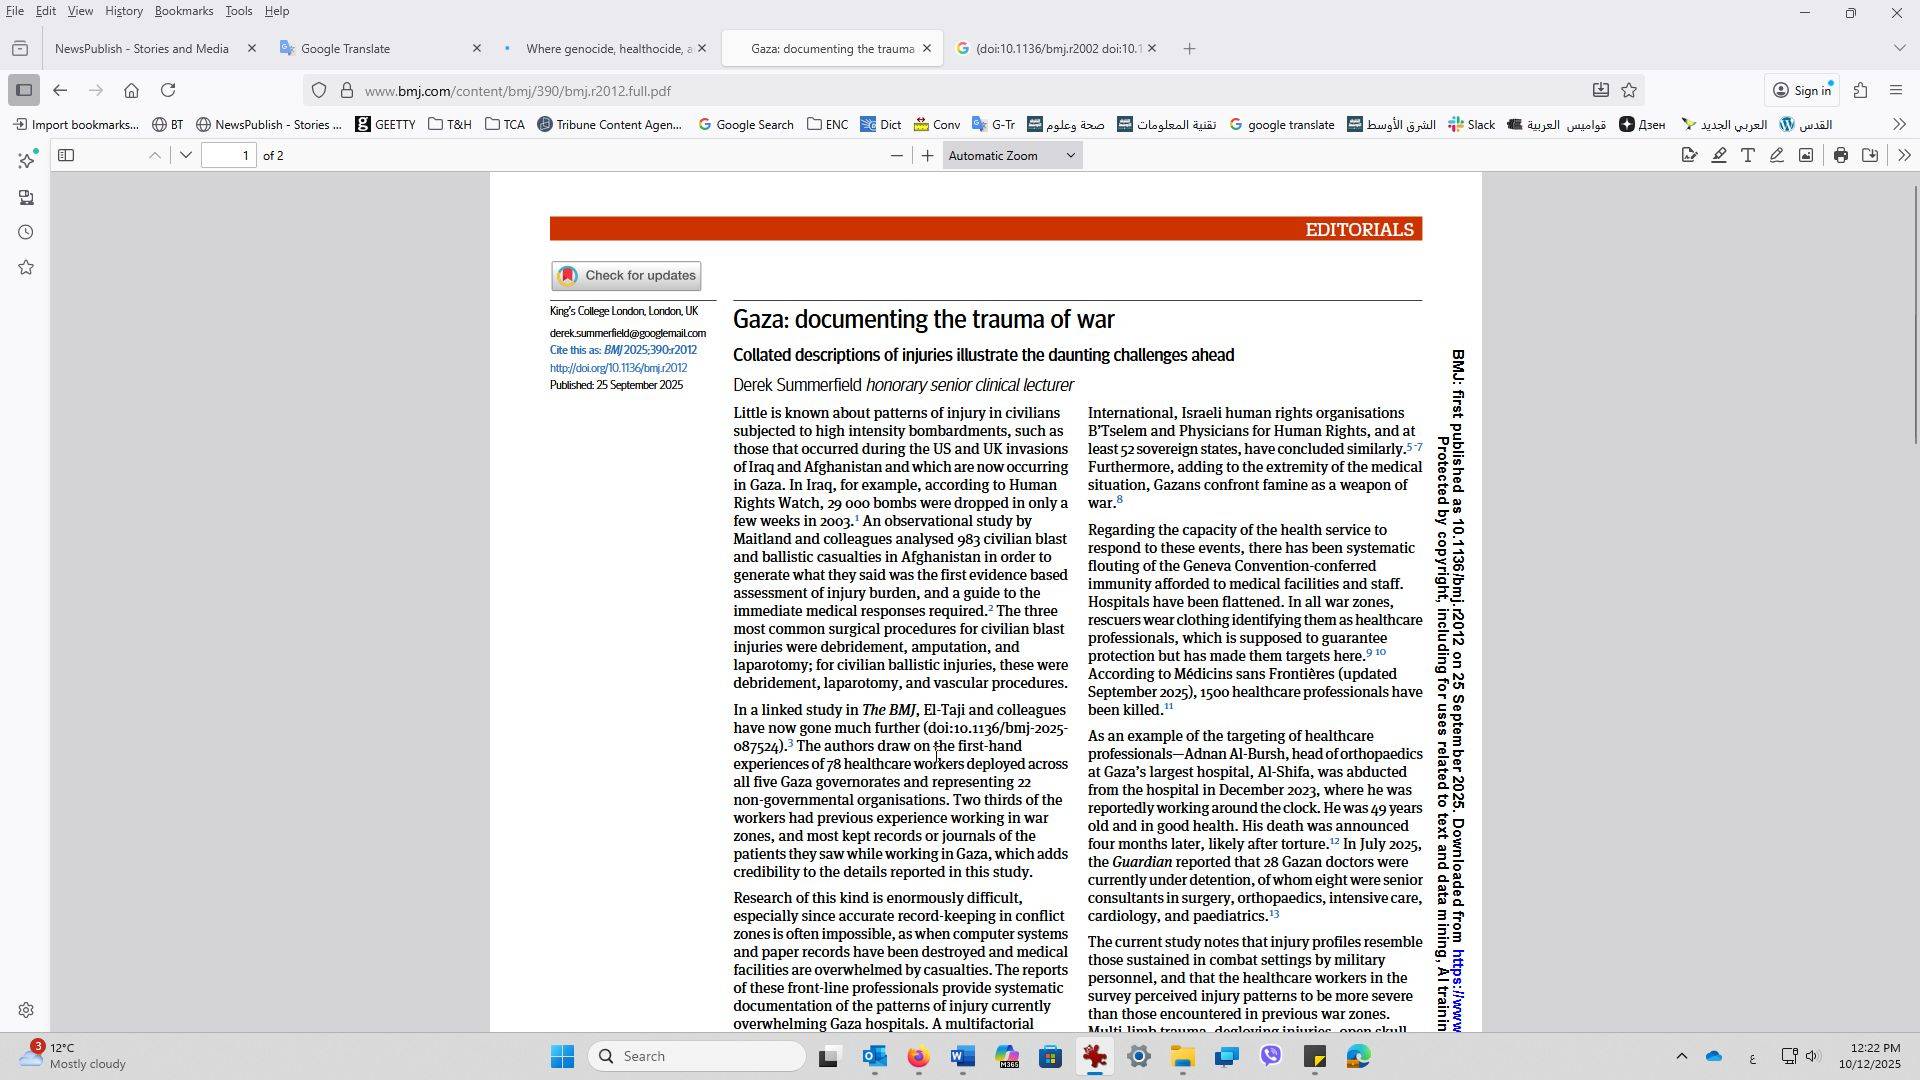Click the Check for updates button
1920x1080 pixels.
(x=626, y=276)
